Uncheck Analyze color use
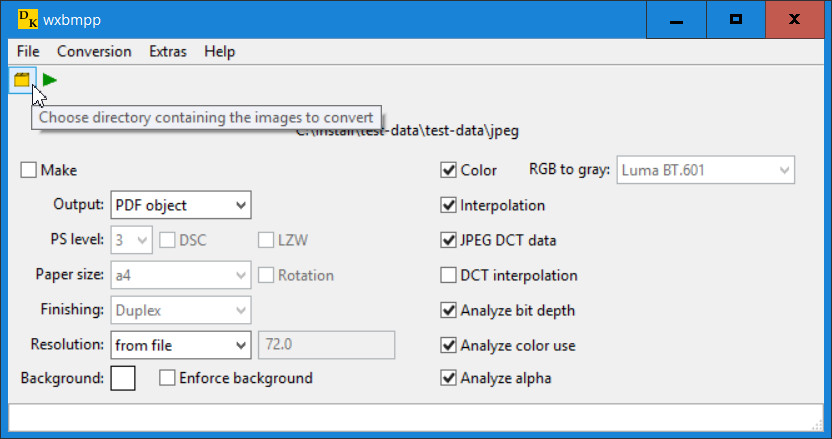Viewport: 832px width, 439px height. pyautogui.click(x=449, y=346)
